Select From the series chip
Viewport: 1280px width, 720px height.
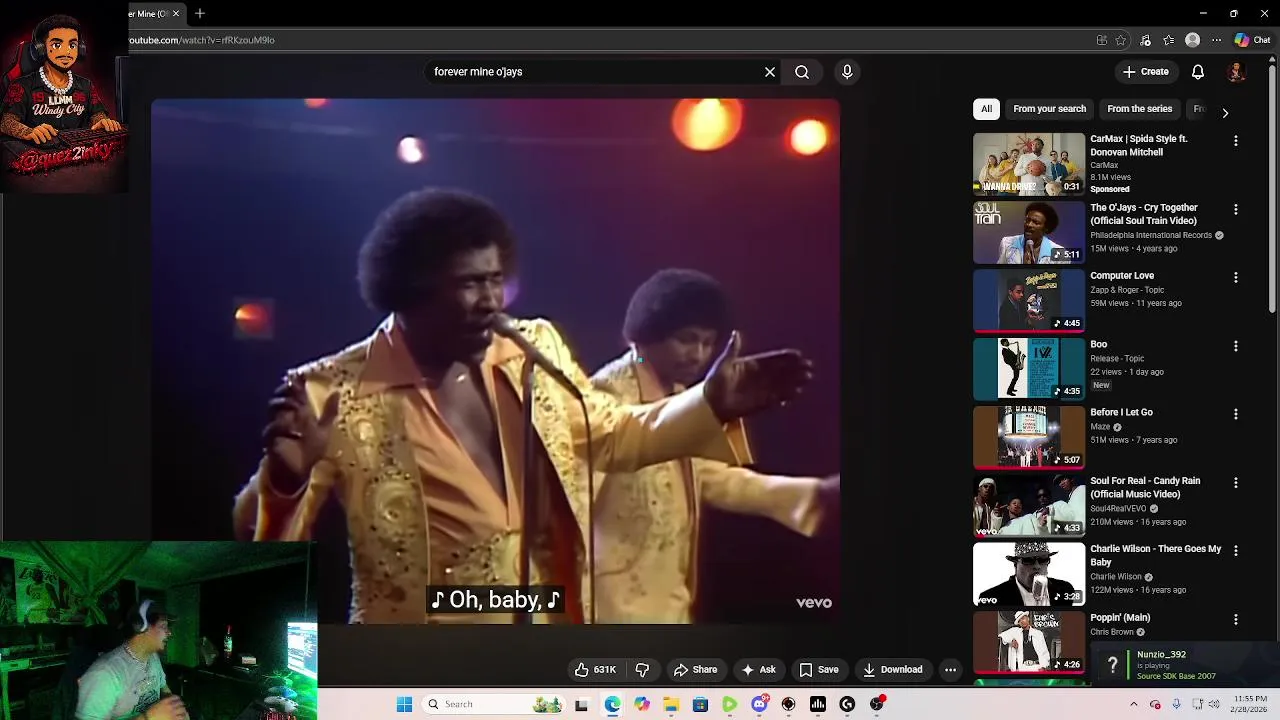[1139, 109]
